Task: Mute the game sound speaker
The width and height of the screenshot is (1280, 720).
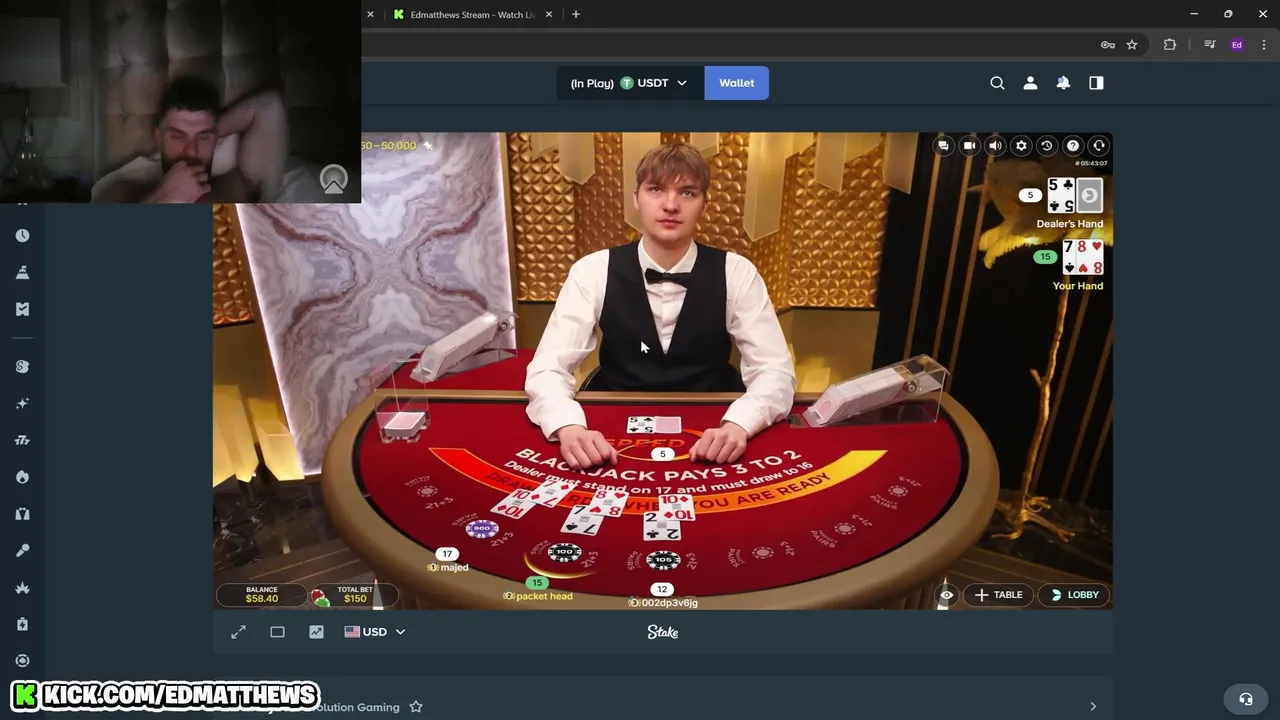Action: pos(995,146)
